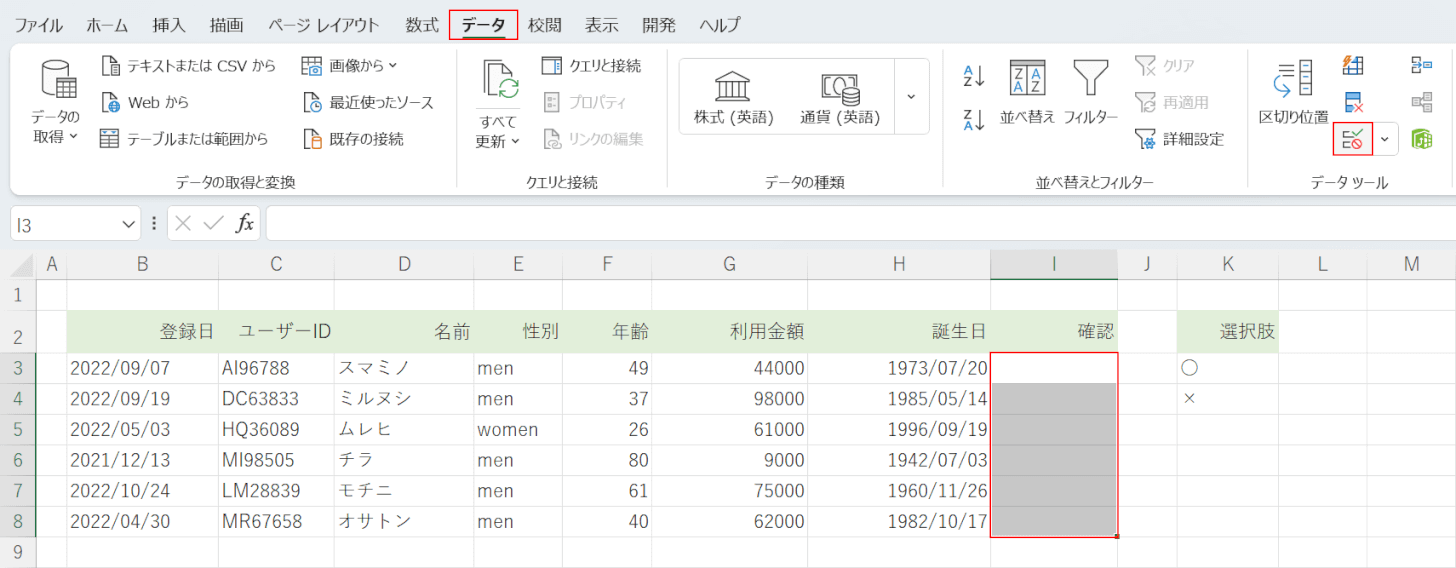Expand the data types gallery
This screenshot has width=1456, height=568.
tap(911, 96)
